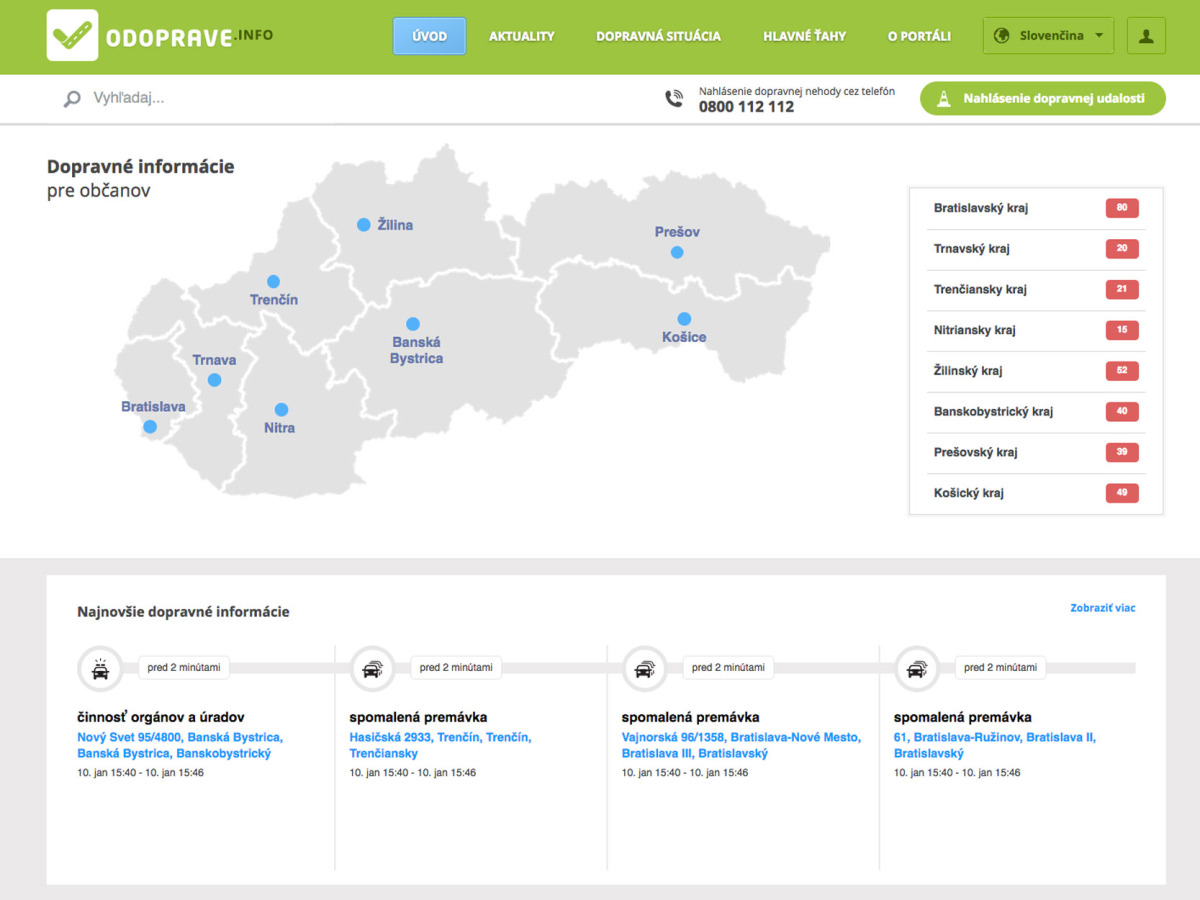Click the činnosť orgánov a úradov heading
Image resolution: width=1200 pixels, height=900 pixels.
(x=161, y=717)
